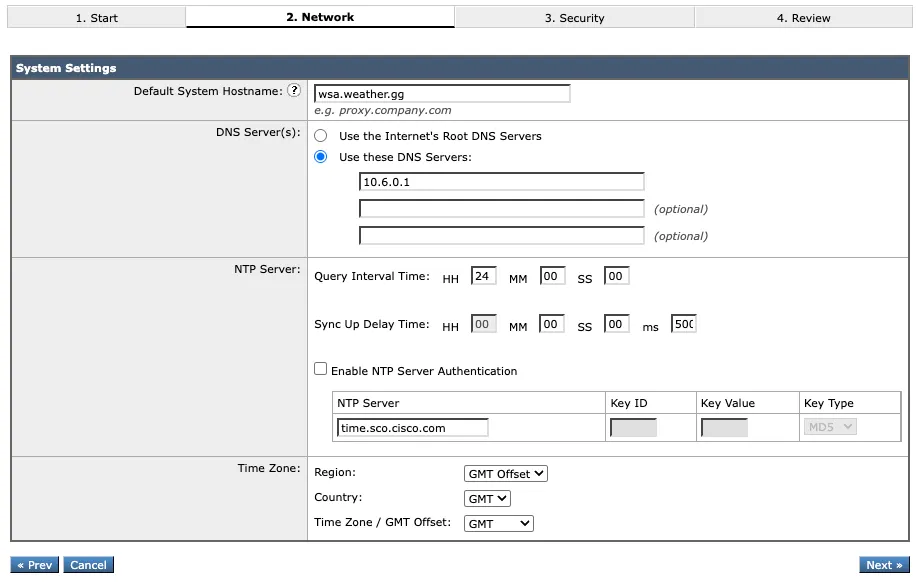Switch to the 3. Security tab
This screenshot has width=916, height=582.
pos(575,16)
